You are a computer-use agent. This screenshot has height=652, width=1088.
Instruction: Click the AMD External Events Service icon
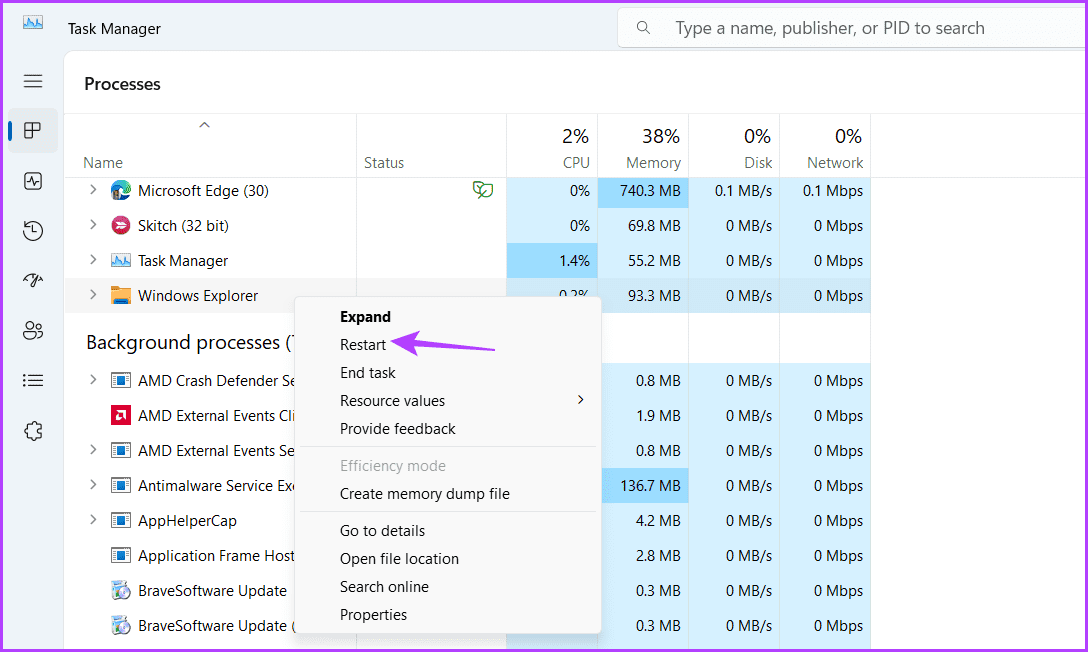(x=121, y=450)
